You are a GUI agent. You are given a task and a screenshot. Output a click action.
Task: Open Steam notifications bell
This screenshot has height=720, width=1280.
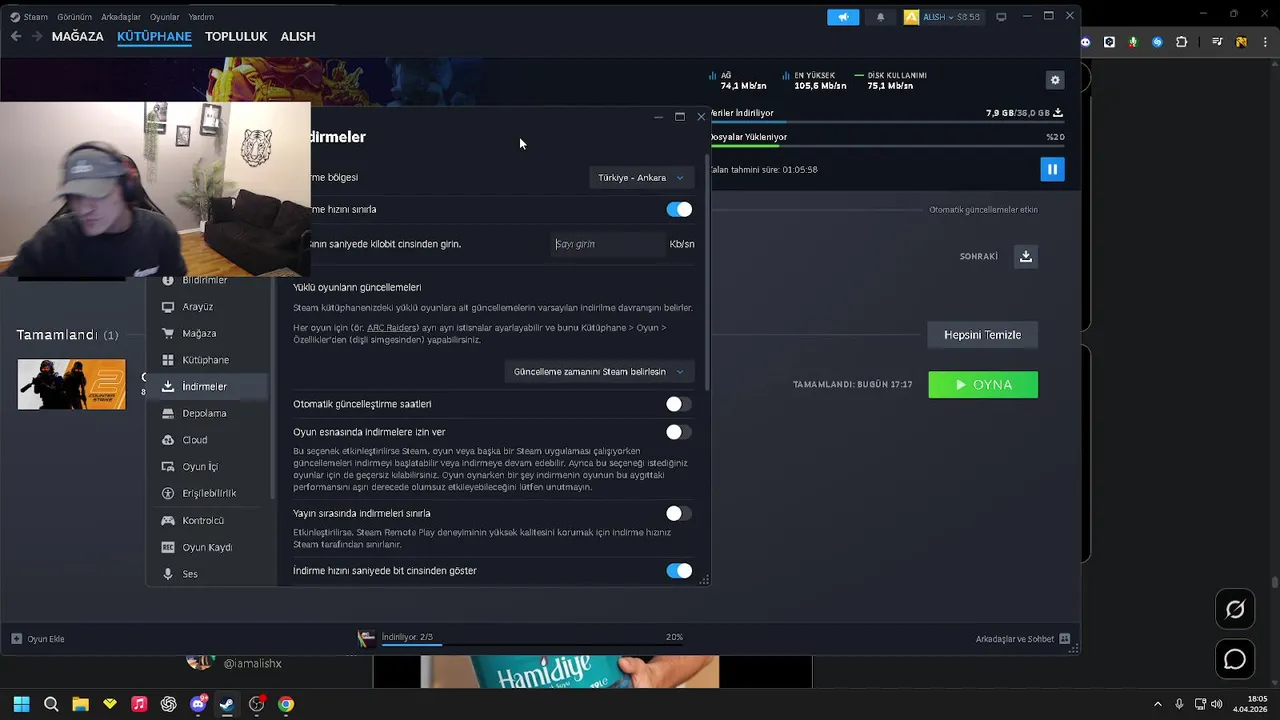click(880, 17)
